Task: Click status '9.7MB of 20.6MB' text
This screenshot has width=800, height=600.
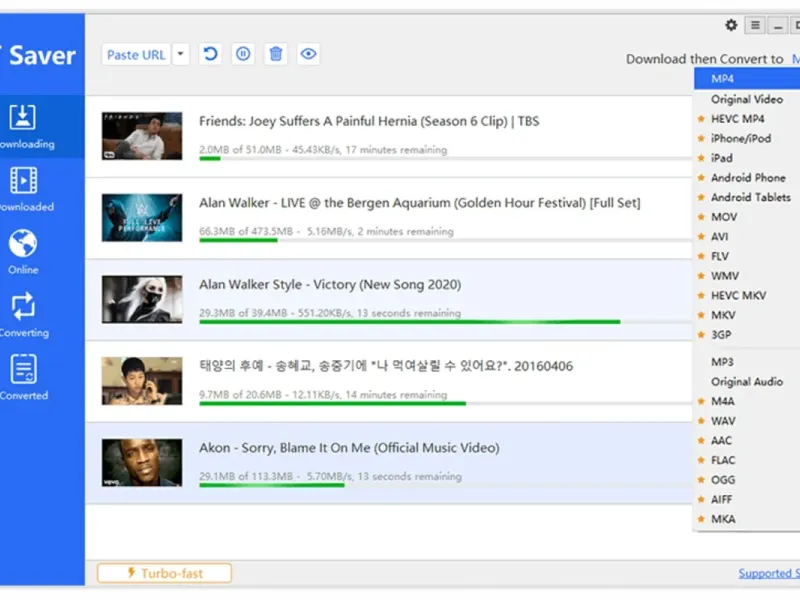Action: 240,395
